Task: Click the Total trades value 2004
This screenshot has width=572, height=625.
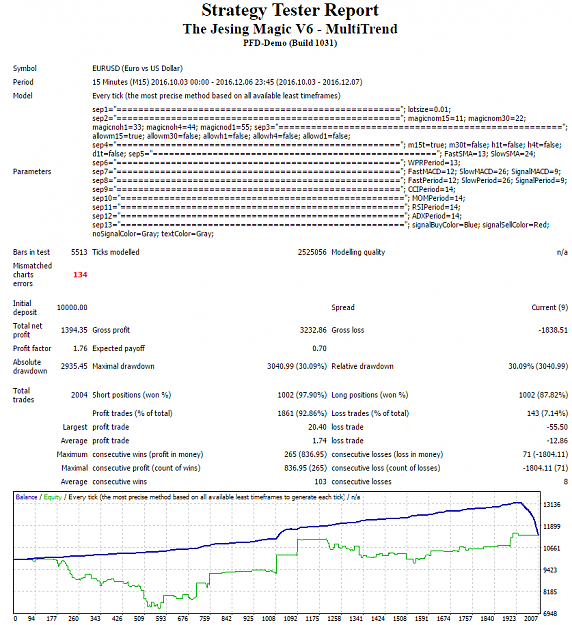Action: [79, 395]
